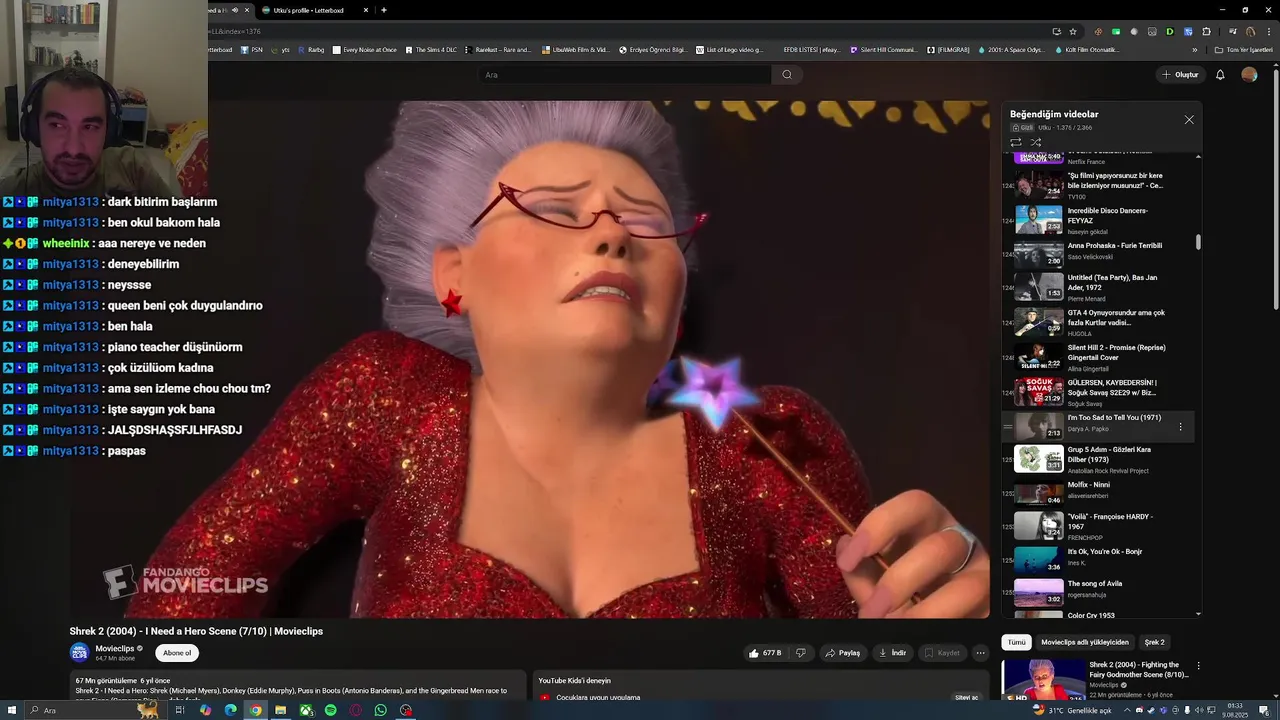Like the video with 677 B likes
The width and height of the screenshot is (1280, 720).
[x=765, y=653]
